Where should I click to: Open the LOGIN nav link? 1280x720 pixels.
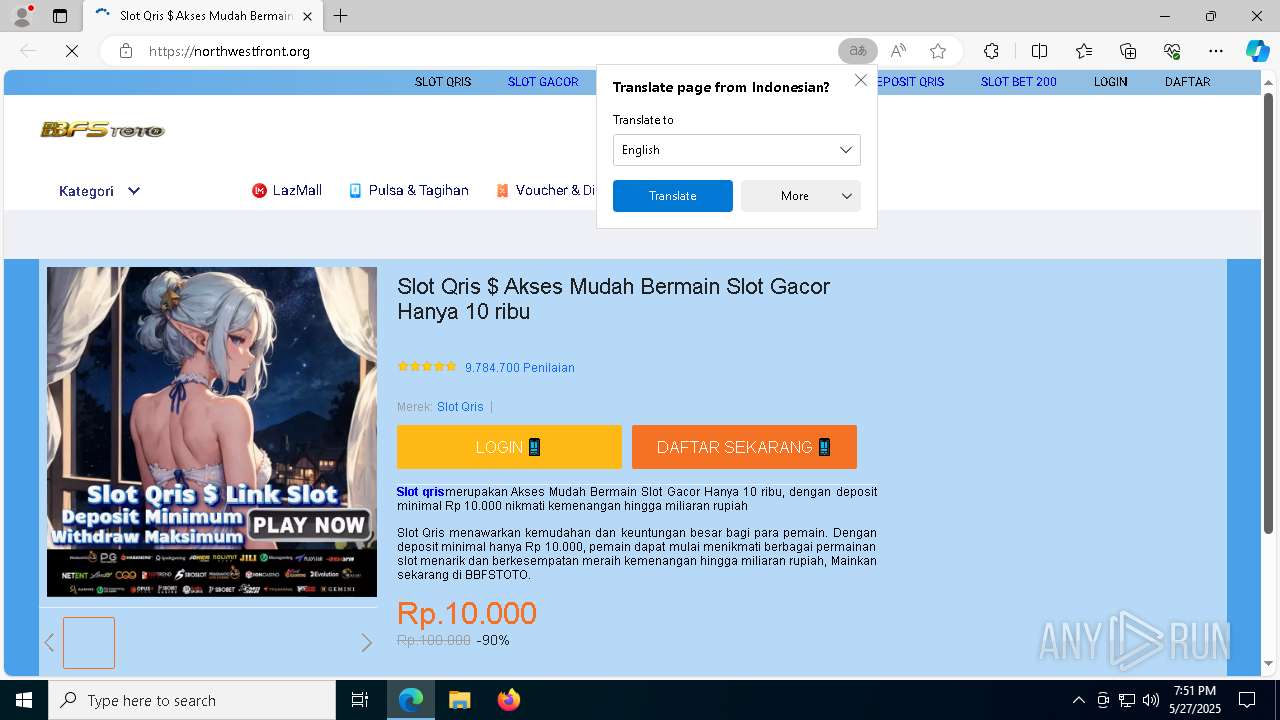[1110, 82]
